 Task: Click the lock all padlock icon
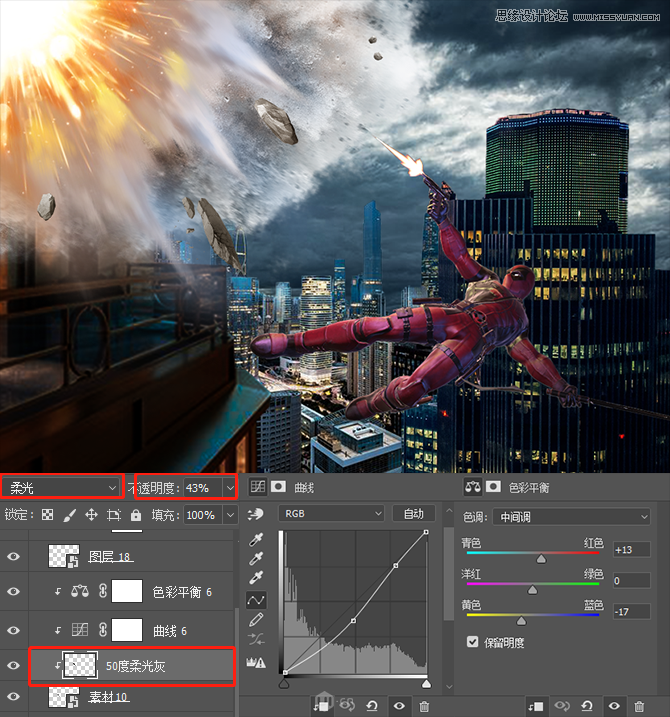point(136,515)
